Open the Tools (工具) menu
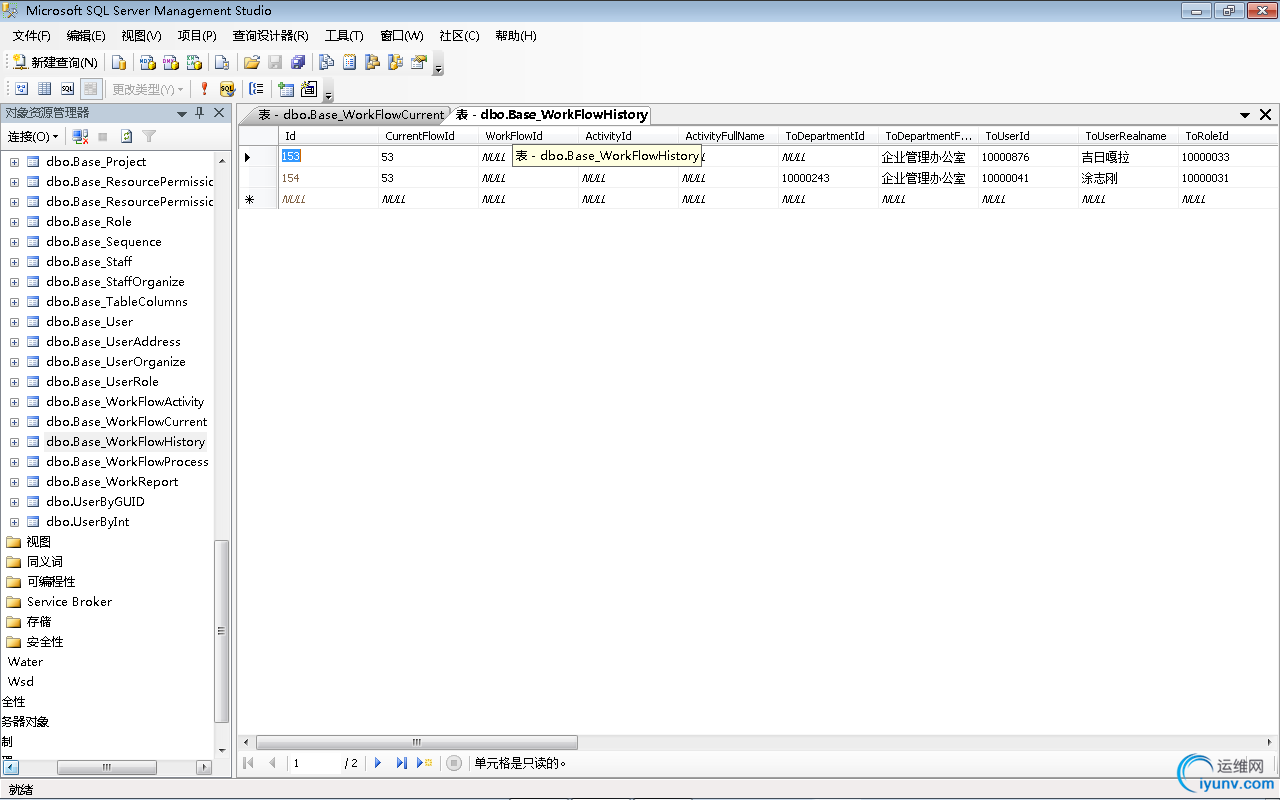The width and height of the screenshot is (1280, 800). point(344,36)
